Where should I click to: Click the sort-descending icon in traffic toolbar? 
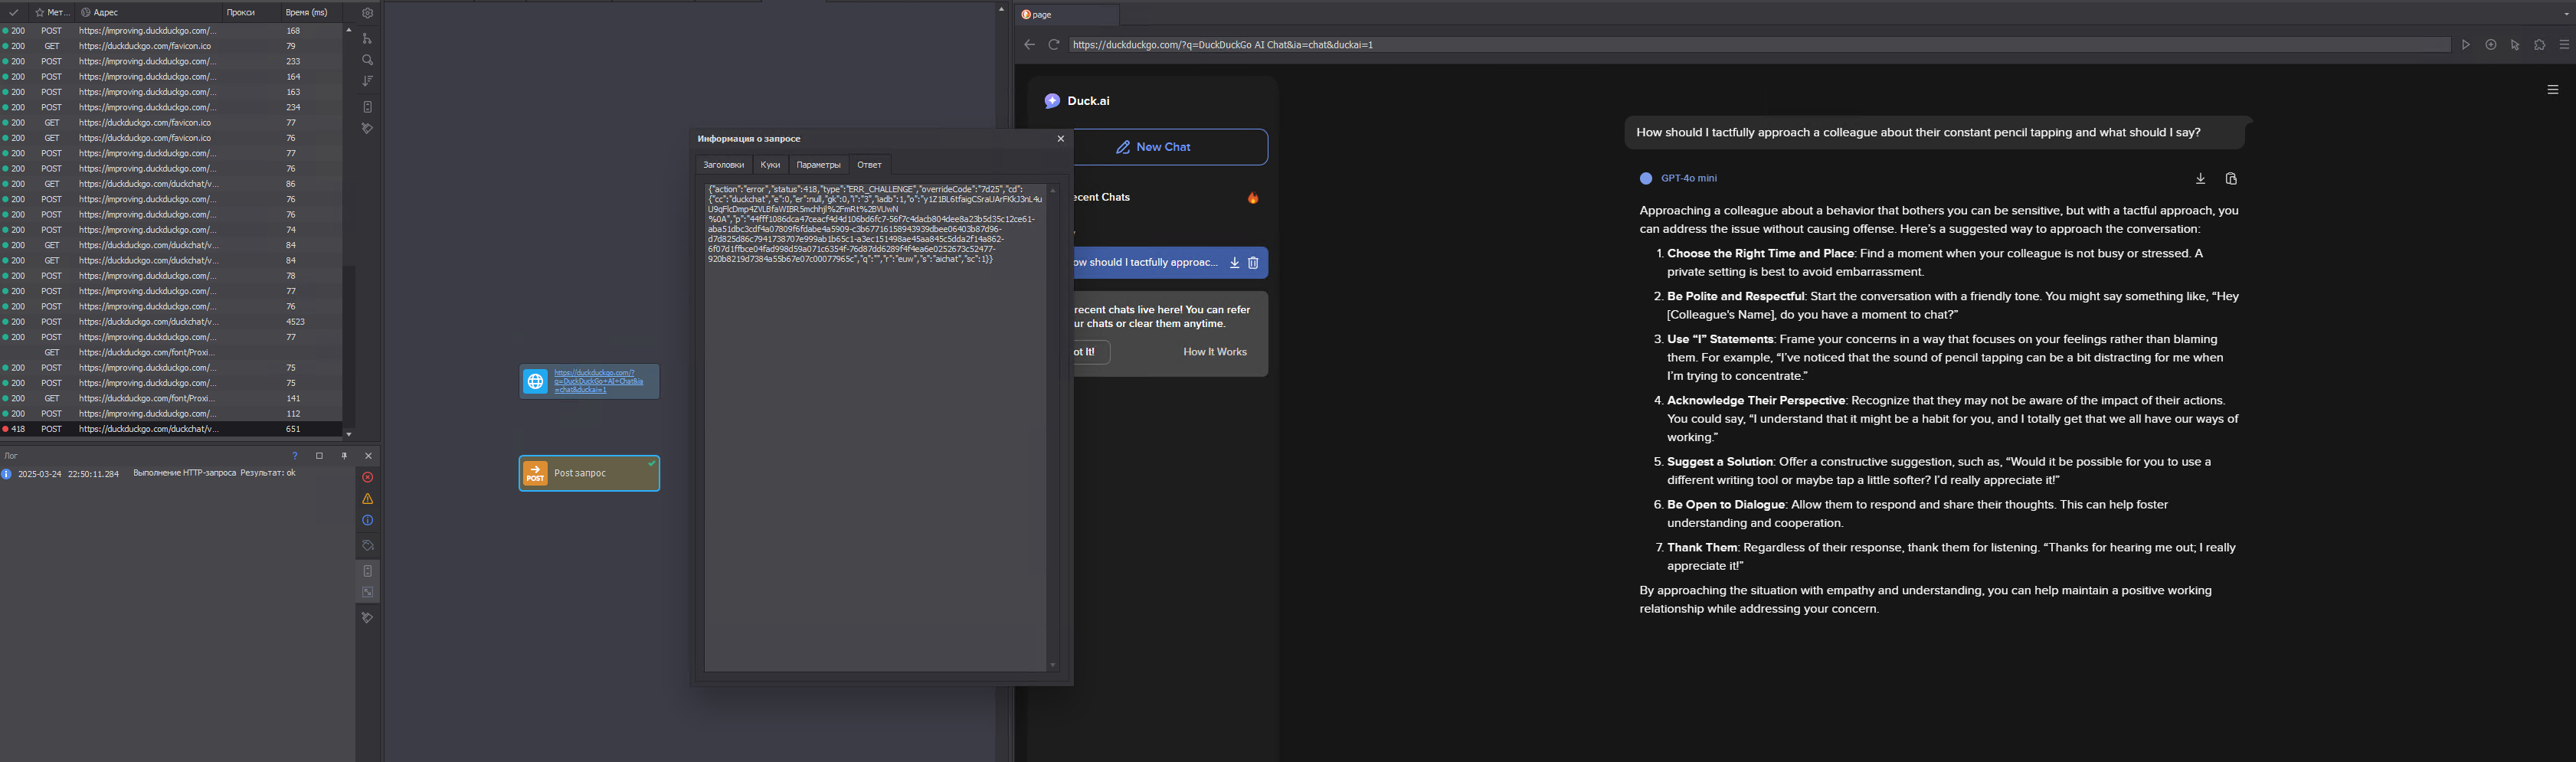[x=367, y=81]
